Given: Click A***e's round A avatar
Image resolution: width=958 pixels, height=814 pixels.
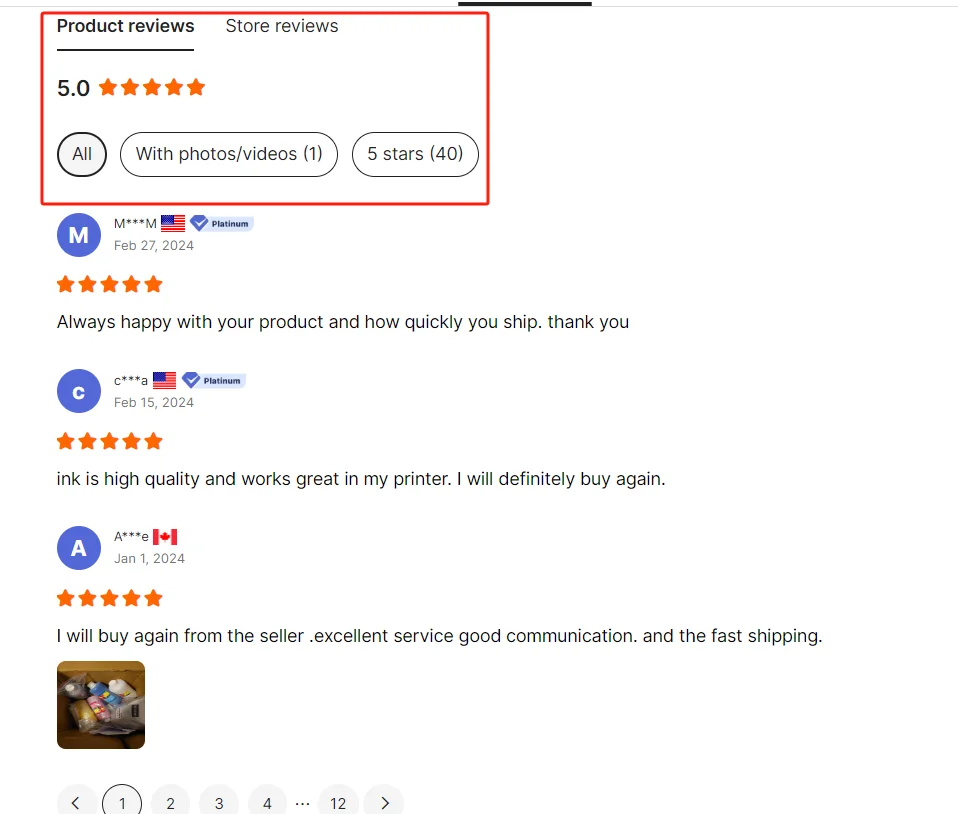Looking at the screenshot, I should click(x=79, y=548).
